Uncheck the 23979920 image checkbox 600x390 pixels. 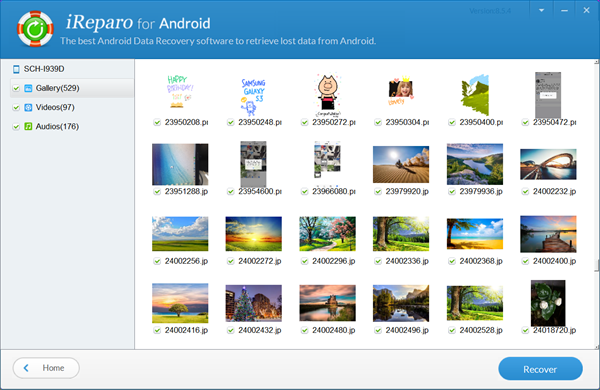tap(378, 192)
